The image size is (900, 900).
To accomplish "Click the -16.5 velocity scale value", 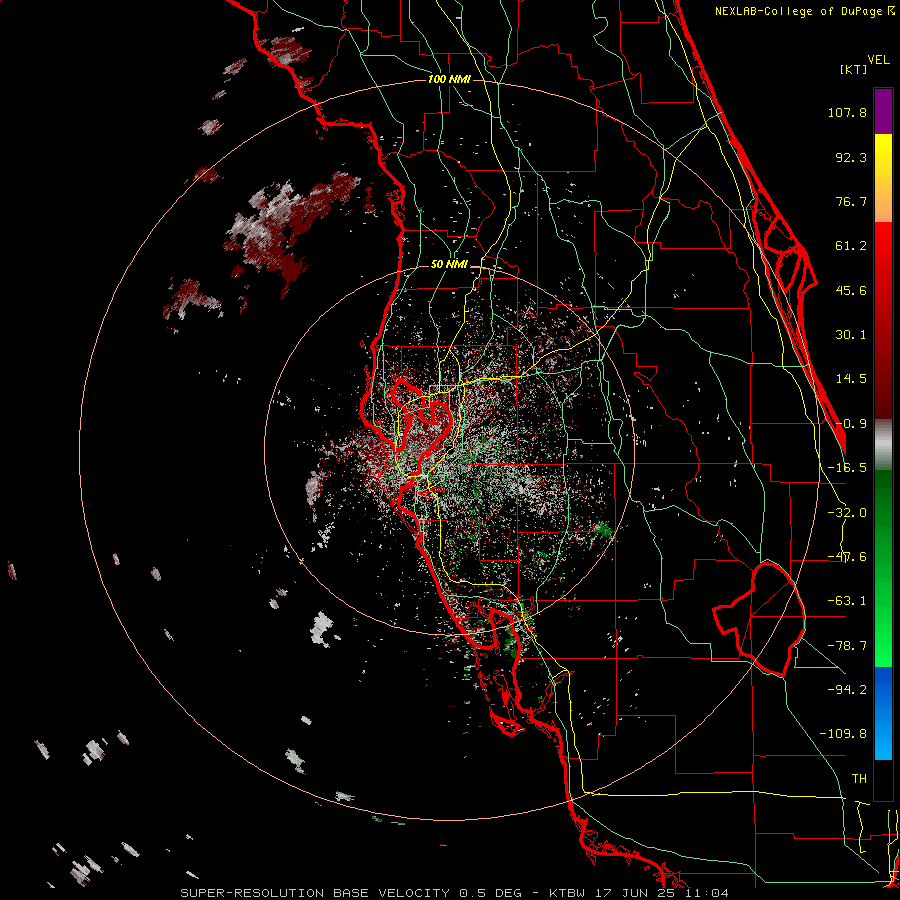I will (847, 468).
